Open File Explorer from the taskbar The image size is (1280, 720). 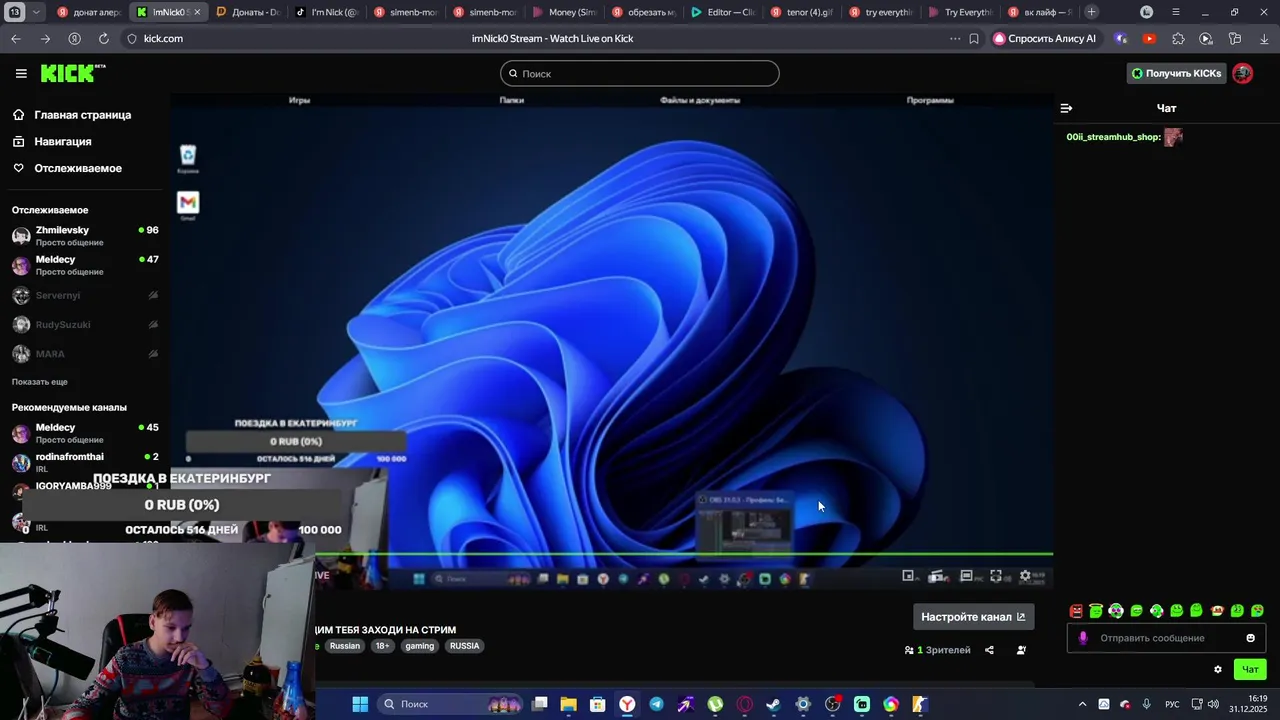point(568,704)
